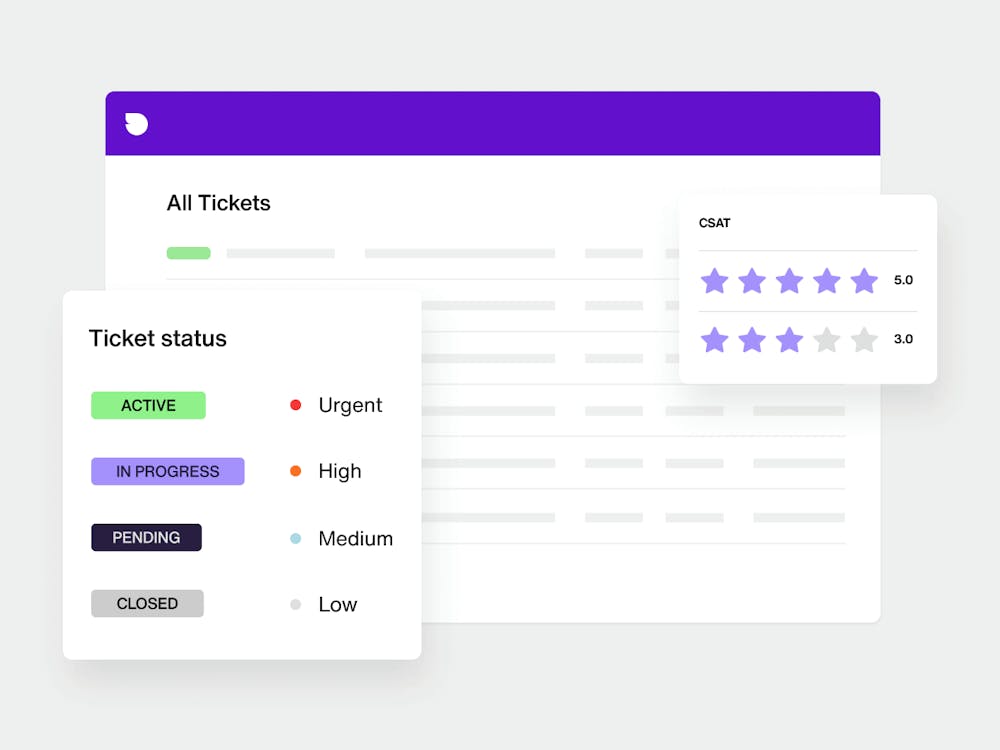
Task: Click the 5.0 rating score label
Action: pos(903,281)
